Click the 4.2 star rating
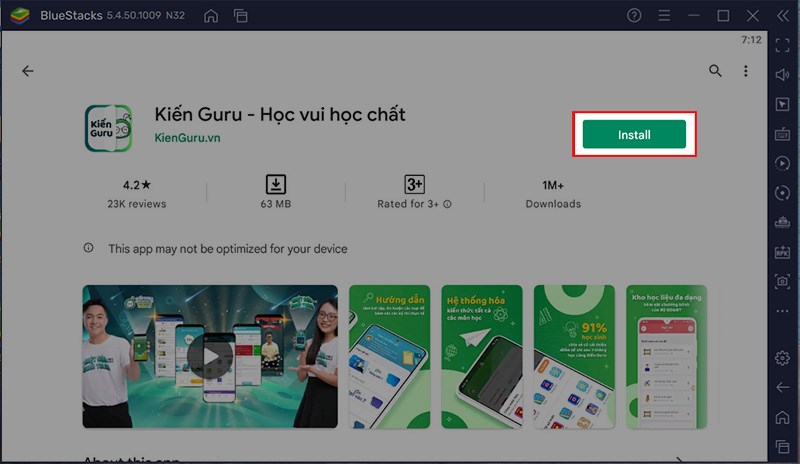Viewport: 800px width, 464px height. 137,185
